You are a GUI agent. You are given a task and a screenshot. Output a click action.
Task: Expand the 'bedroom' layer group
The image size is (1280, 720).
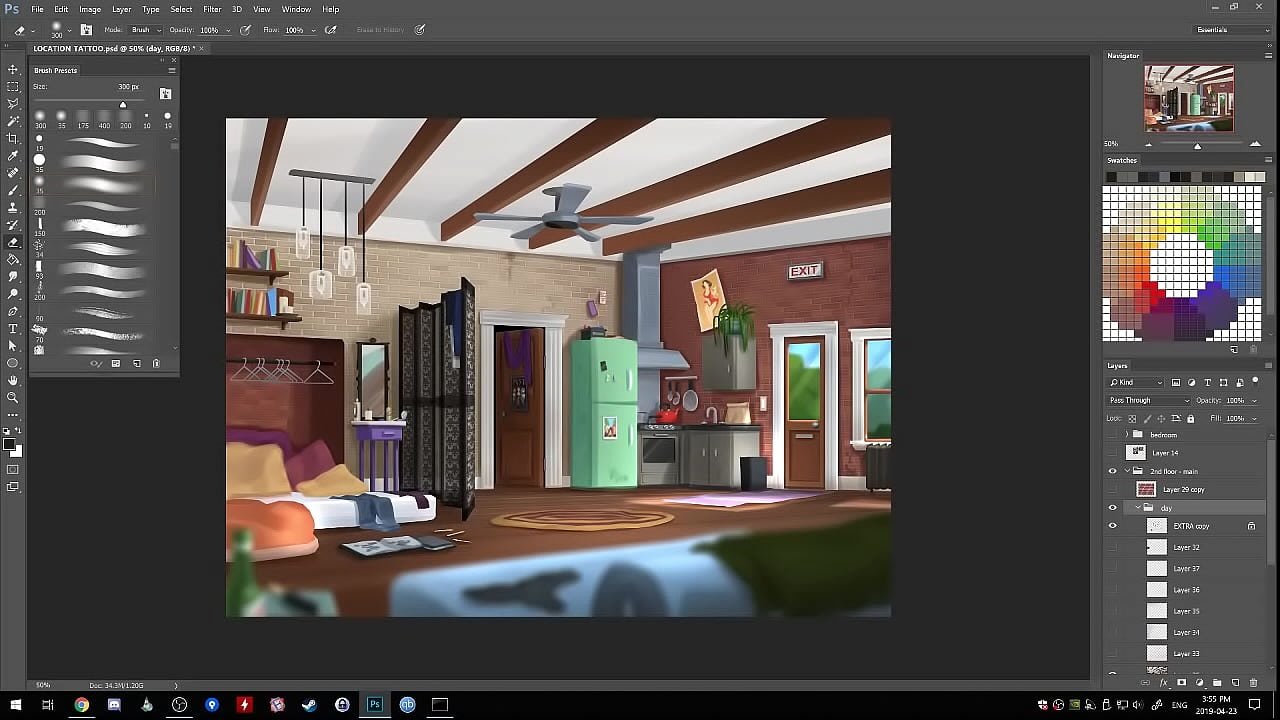[1127, 435]
